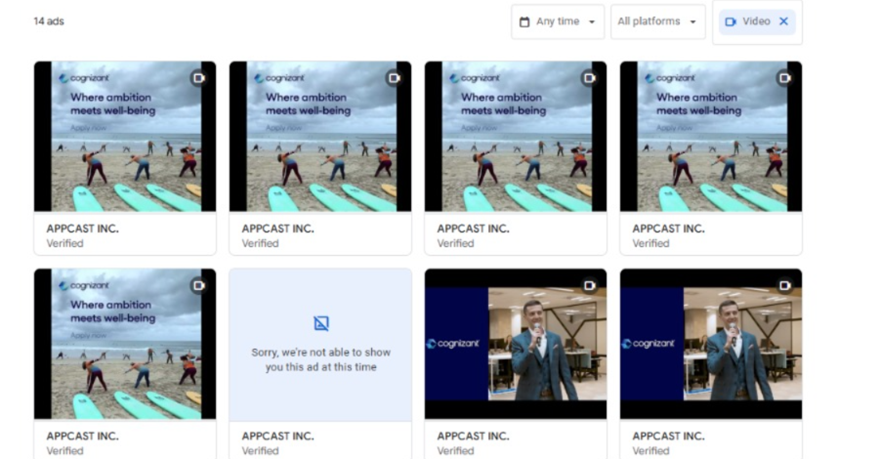Click APPCAST INC. under the fourth top-row ad
Screen dimensions: 880x459
[668, 229]
